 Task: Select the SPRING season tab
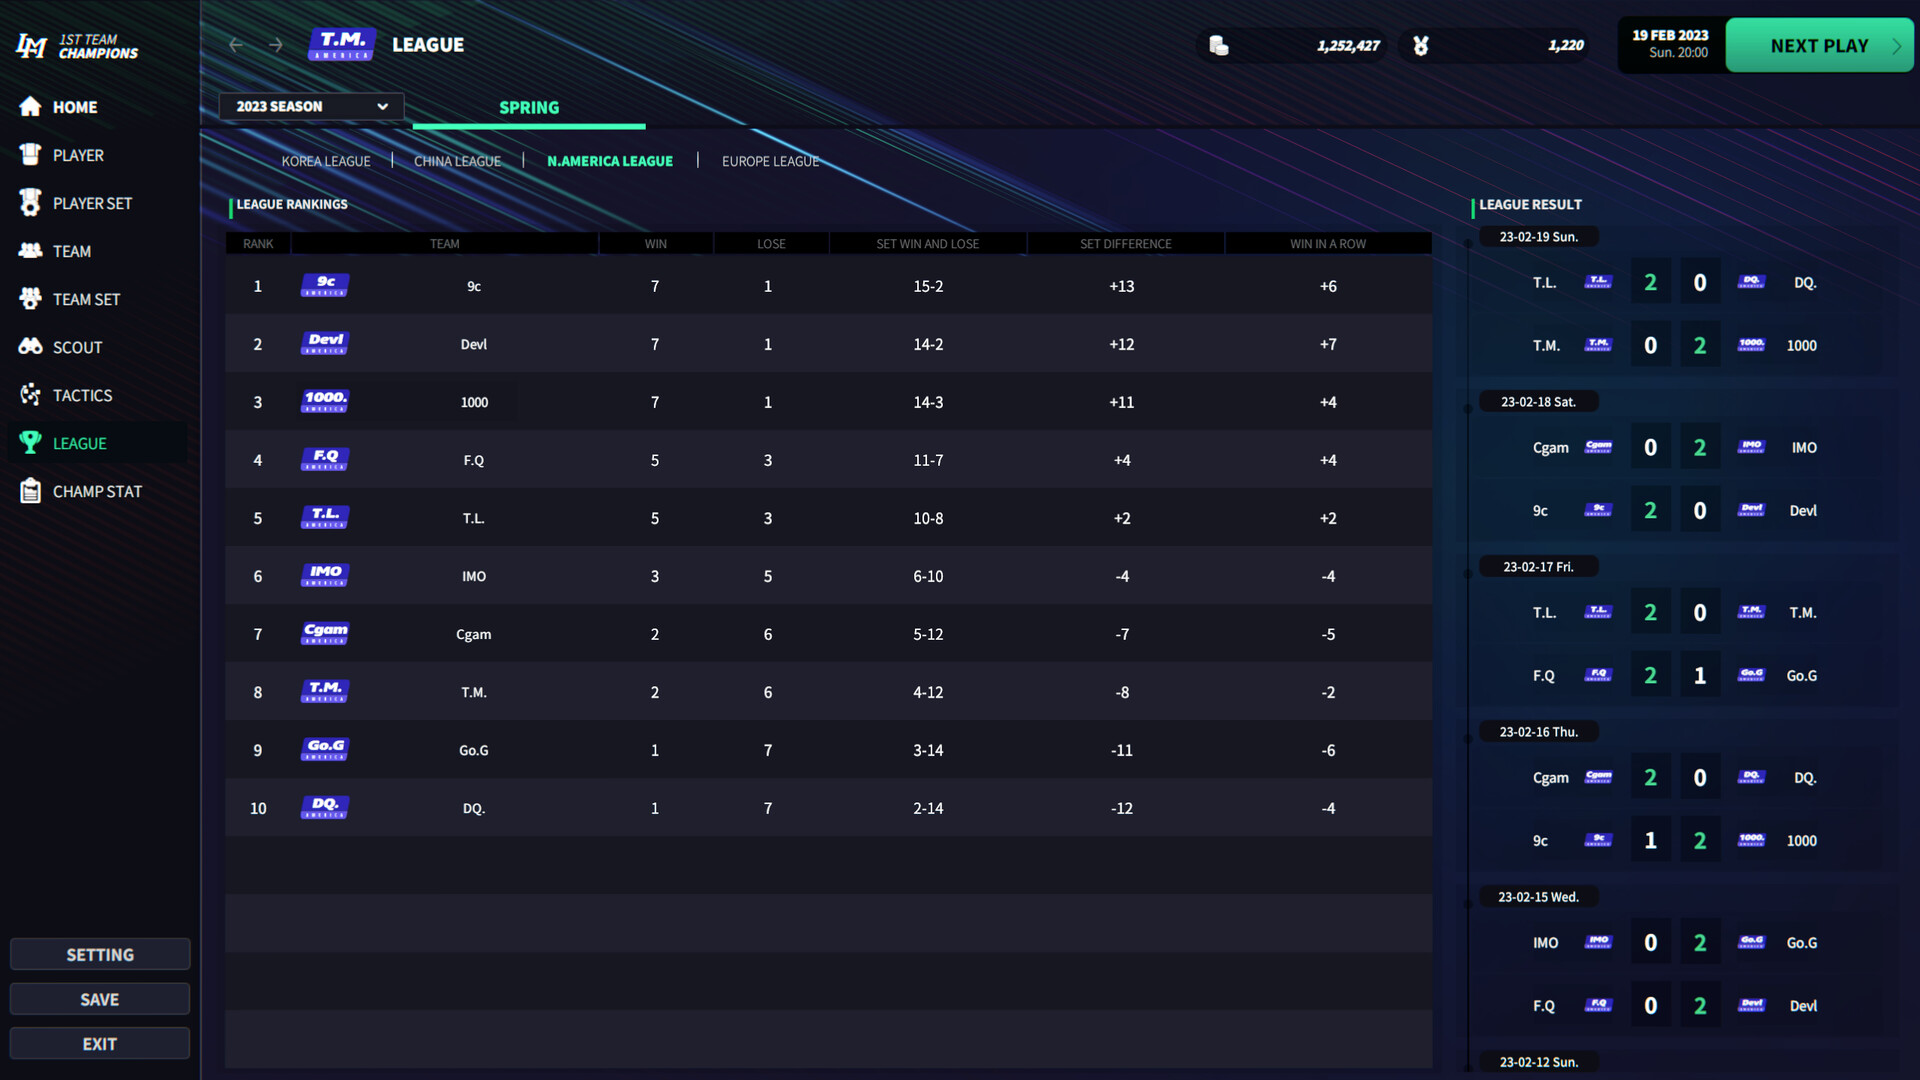point(528,107)
